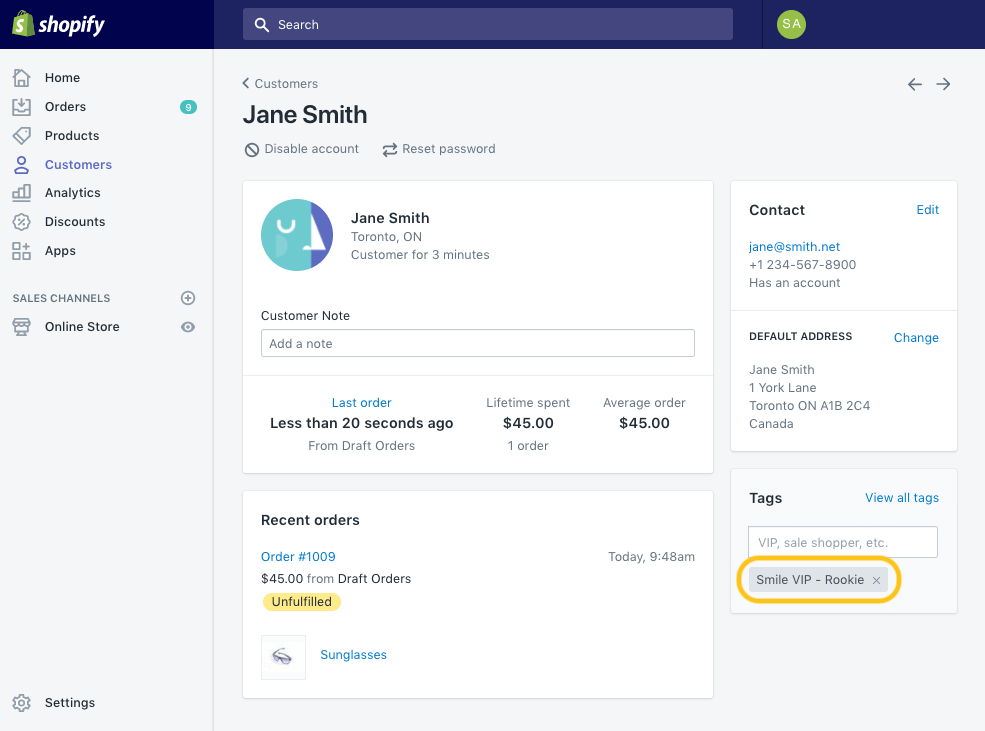Open Settings in the sidebar
The height and width of the screenshot is (731, 985).
pos(70,703)
